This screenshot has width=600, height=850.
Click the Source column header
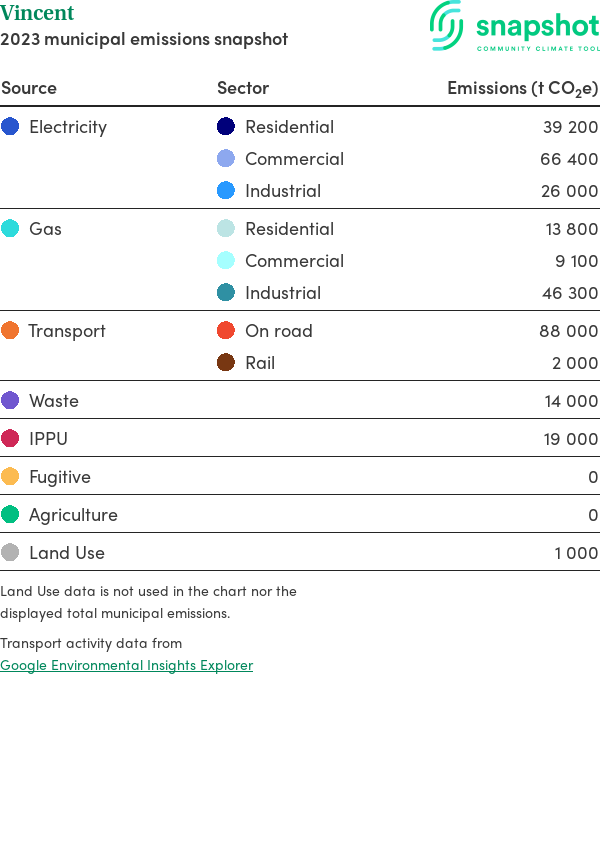click(x=29, y=88)
